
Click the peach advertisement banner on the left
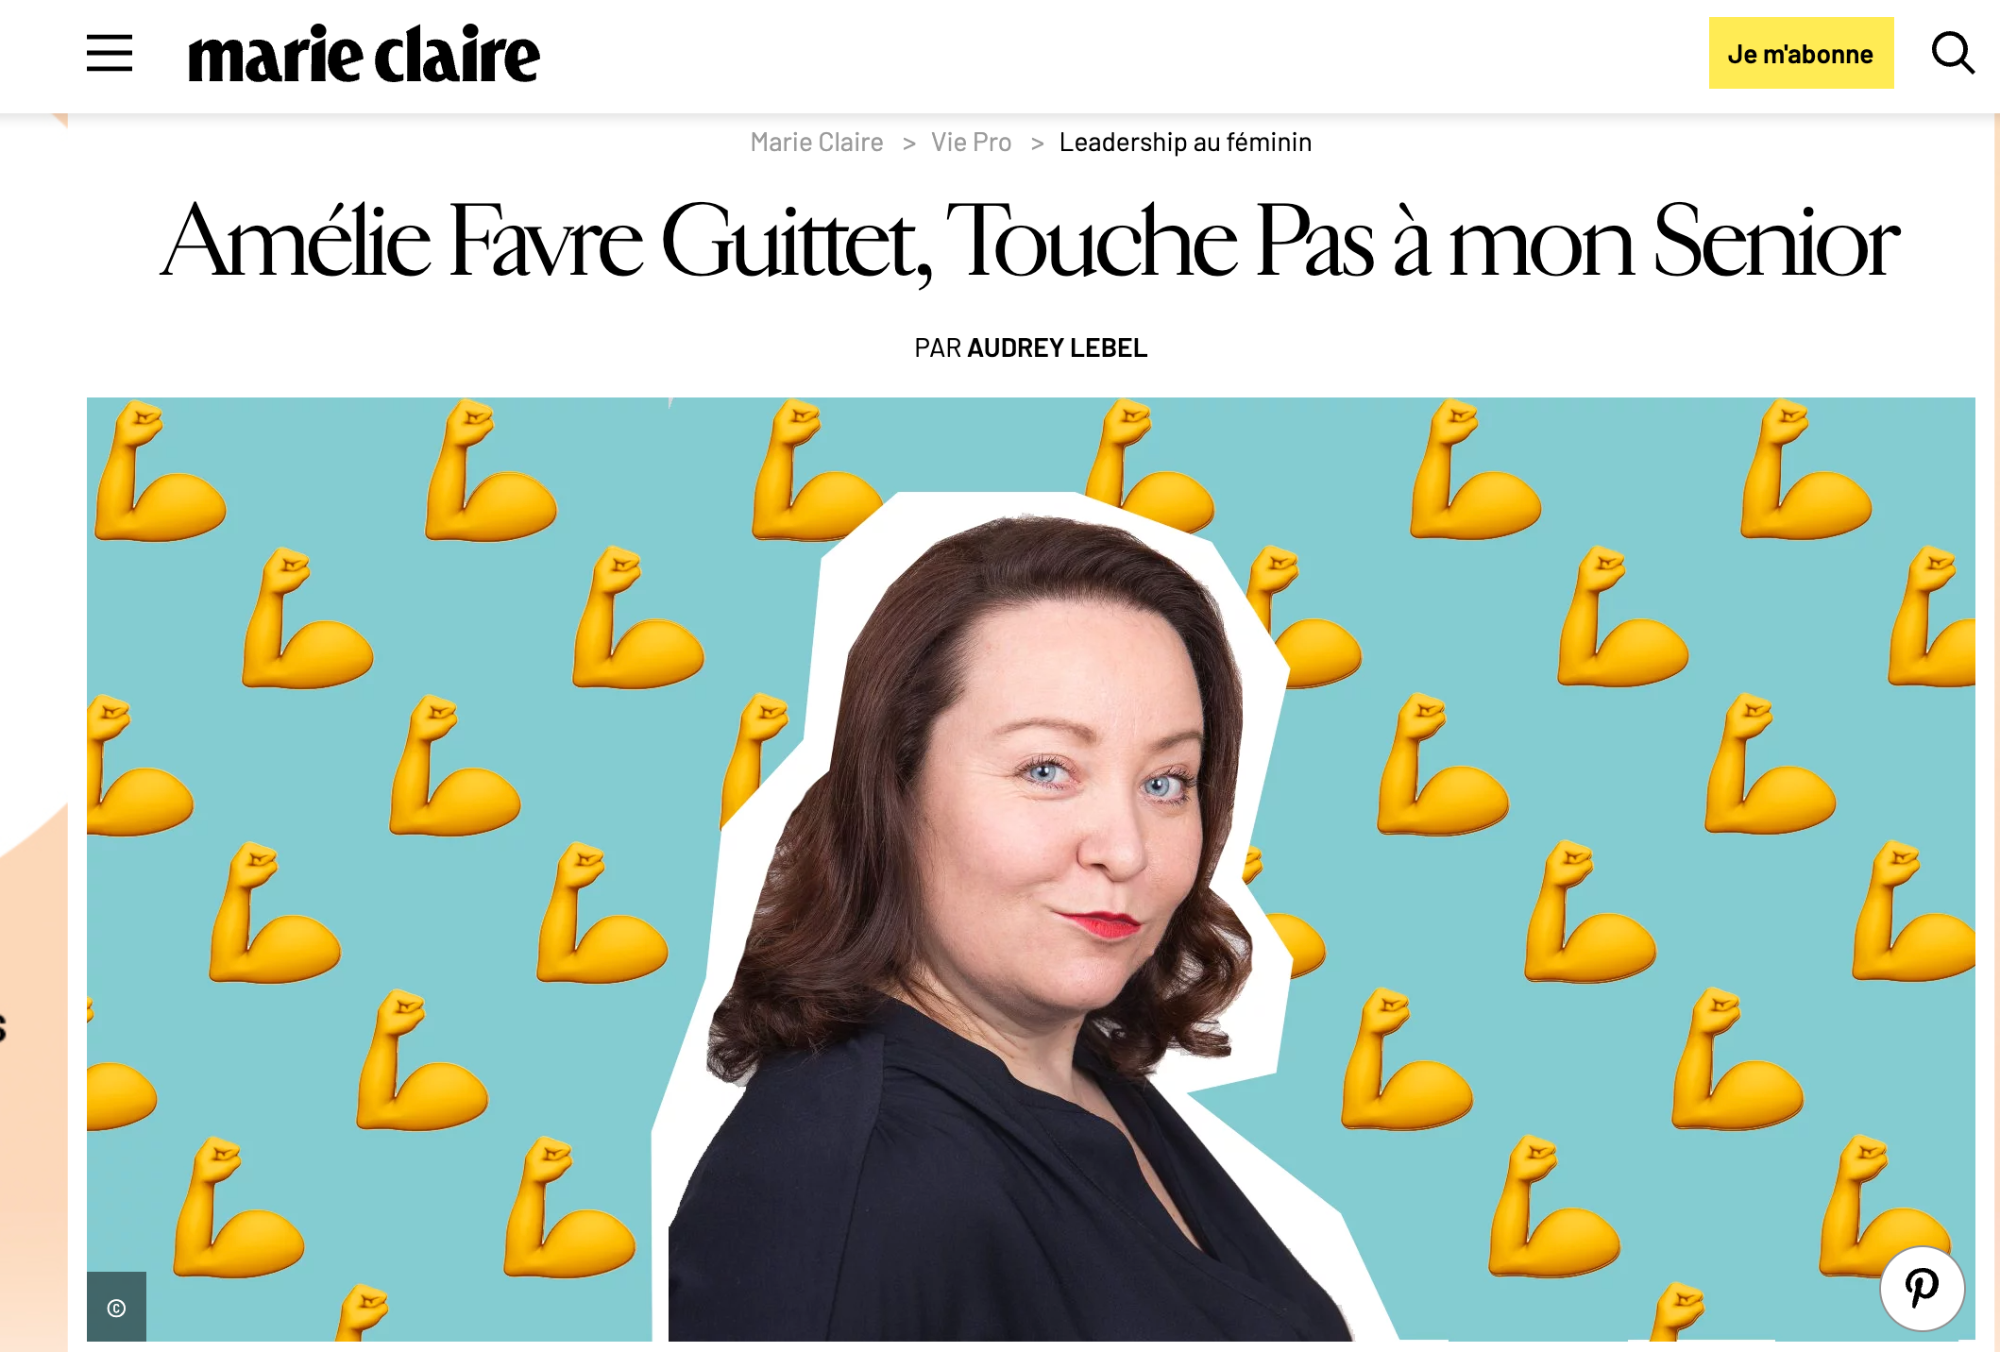pyautogui.click(x=33, y=730)
